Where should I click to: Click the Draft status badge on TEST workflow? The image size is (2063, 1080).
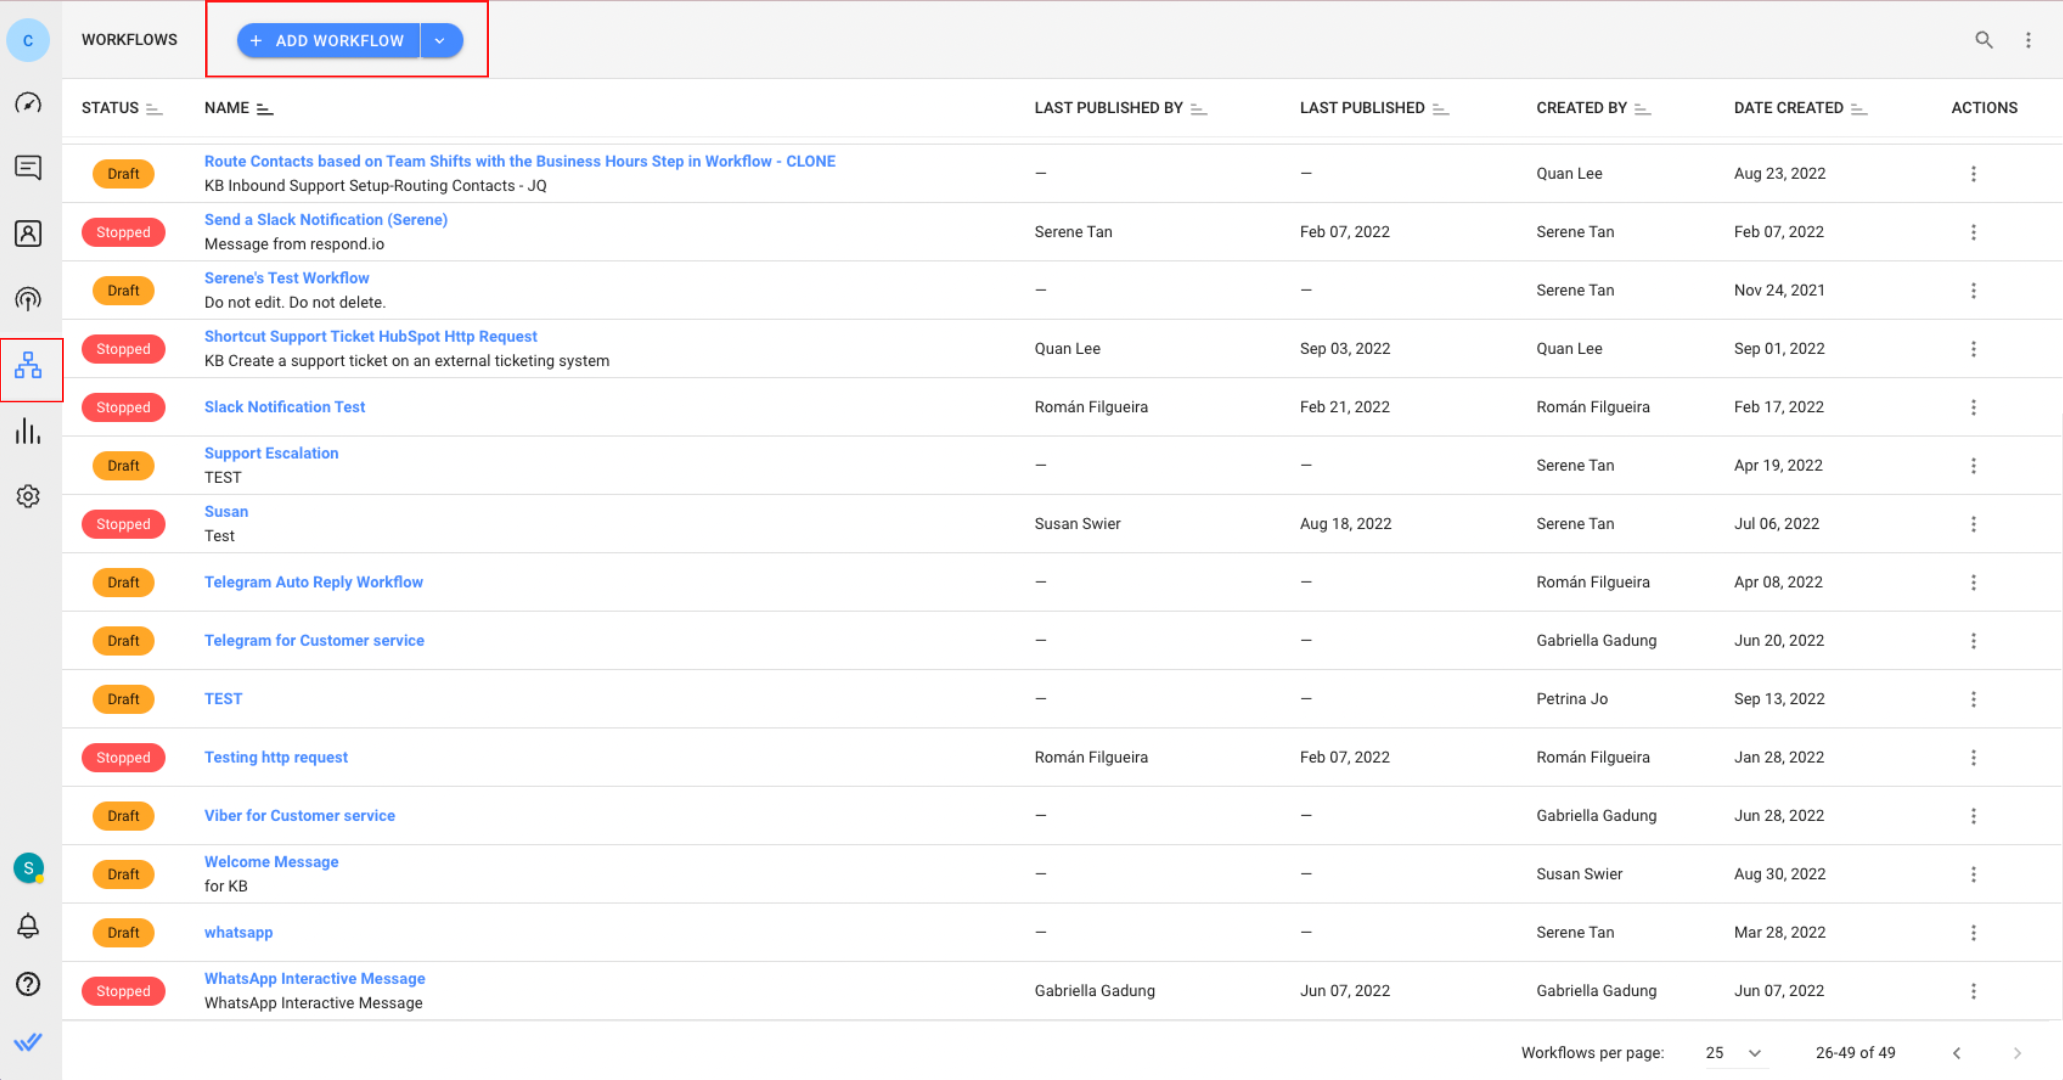[124, 698]
